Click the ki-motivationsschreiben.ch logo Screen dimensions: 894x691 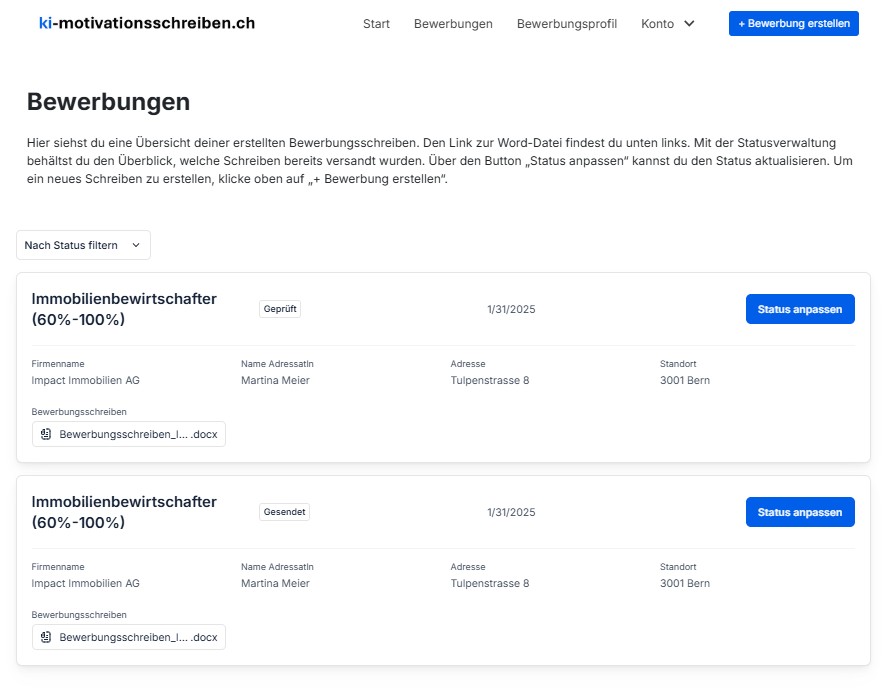(x=146, y=23)
